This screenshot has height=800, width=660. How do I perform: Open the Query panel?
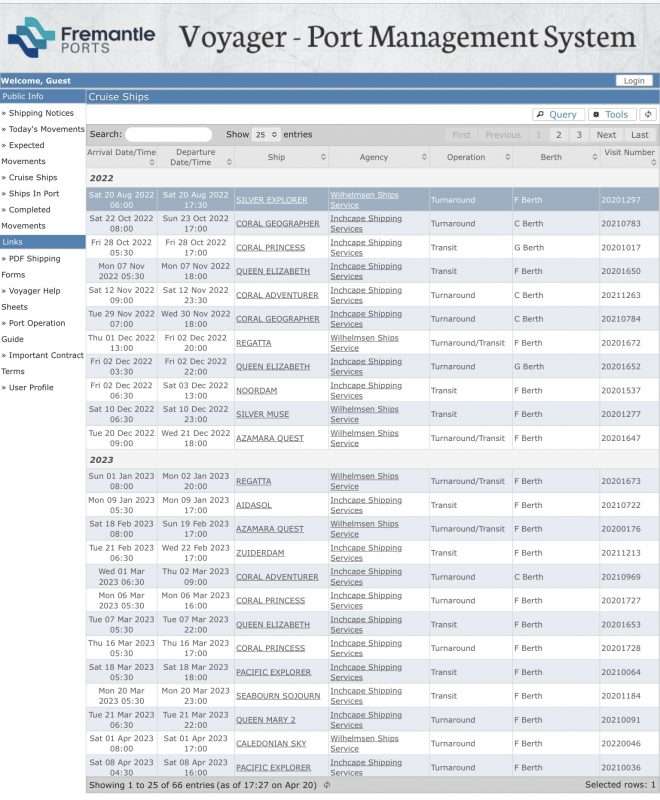[x=557, y=114]
